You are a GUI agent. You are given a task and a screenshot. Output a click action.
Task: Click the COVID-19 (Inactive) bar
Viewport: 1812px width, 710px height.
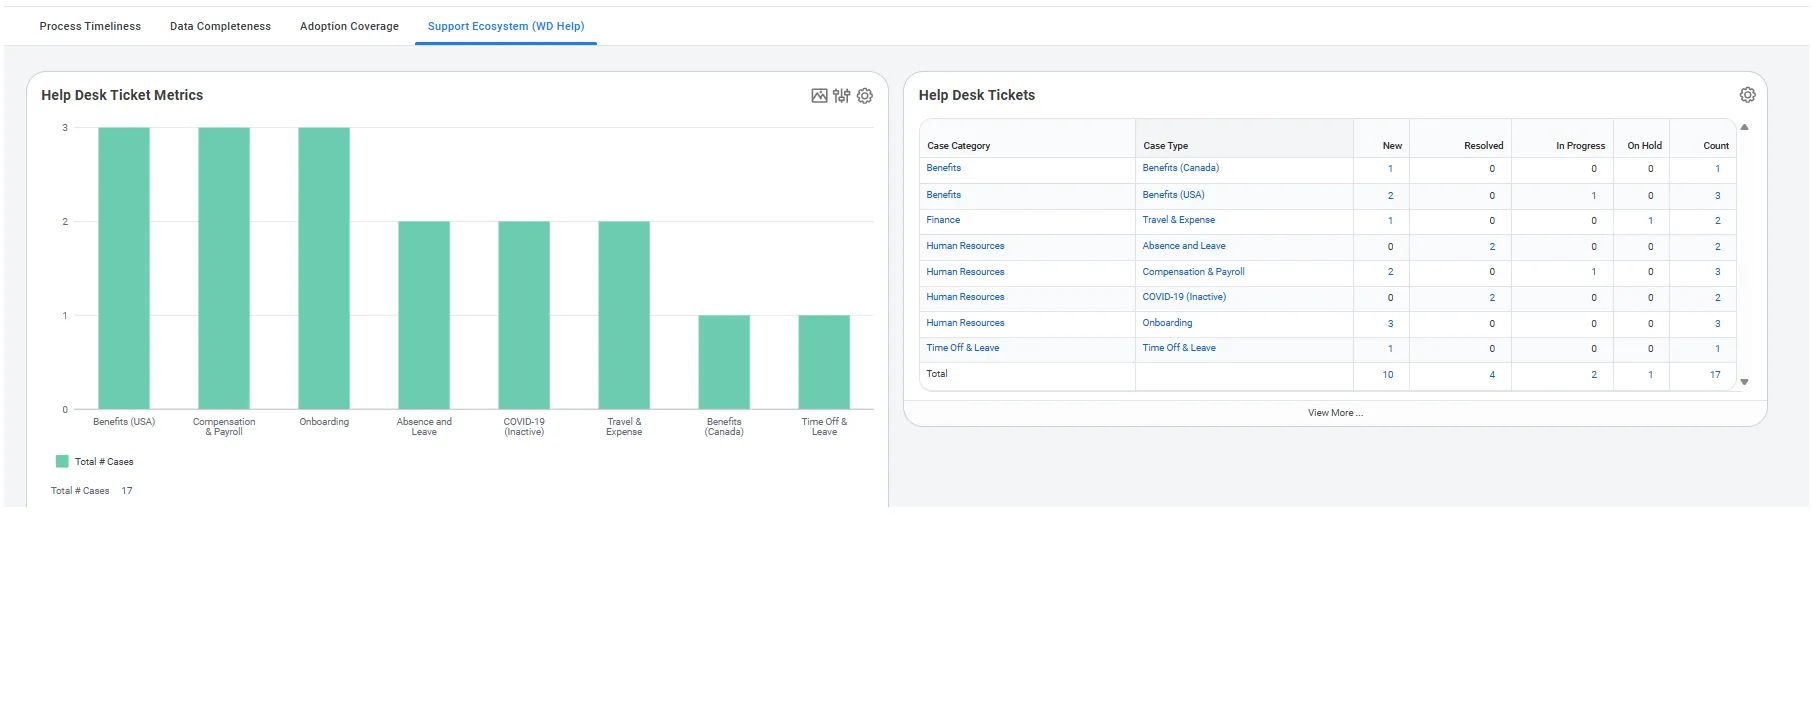pyautogui.click(x=524, y=315)
